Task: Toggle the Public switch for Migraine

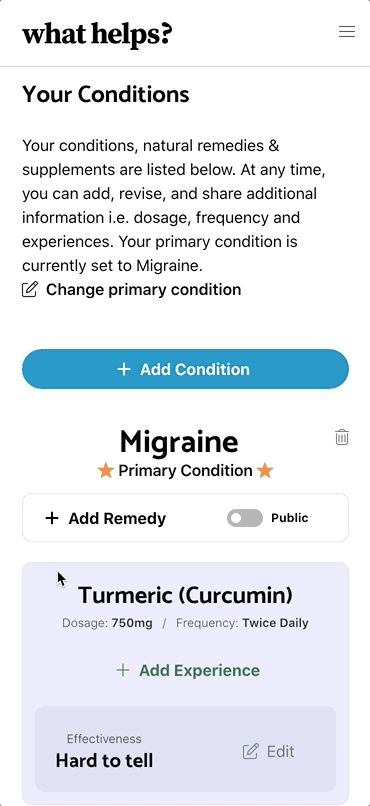Action: click(x=245, y=518)
